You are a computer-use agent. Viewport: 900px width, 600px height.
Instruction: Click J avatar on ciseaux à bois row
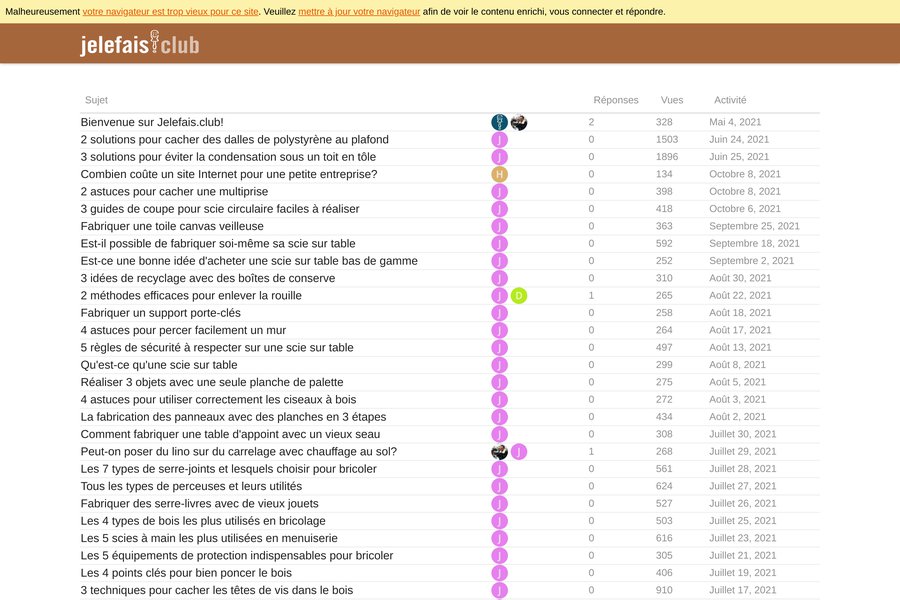point(499,400)
